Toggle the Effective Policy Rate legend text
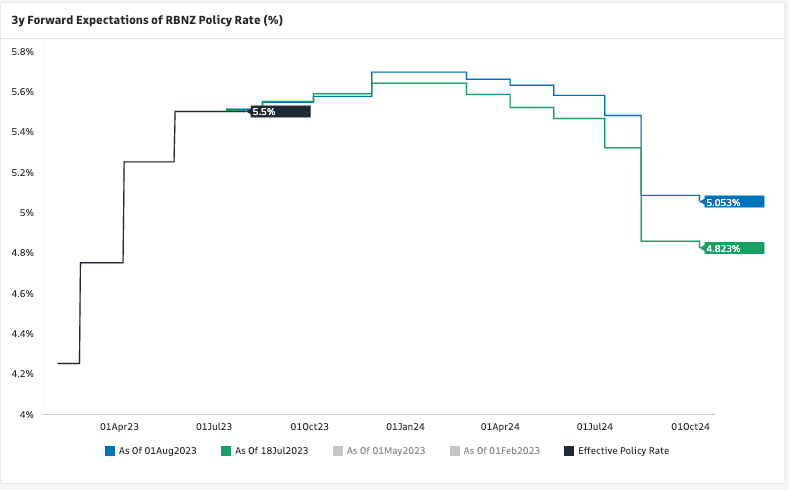Image resolution: width=789 pixels, height=490 pixels. tap(623, 451)
